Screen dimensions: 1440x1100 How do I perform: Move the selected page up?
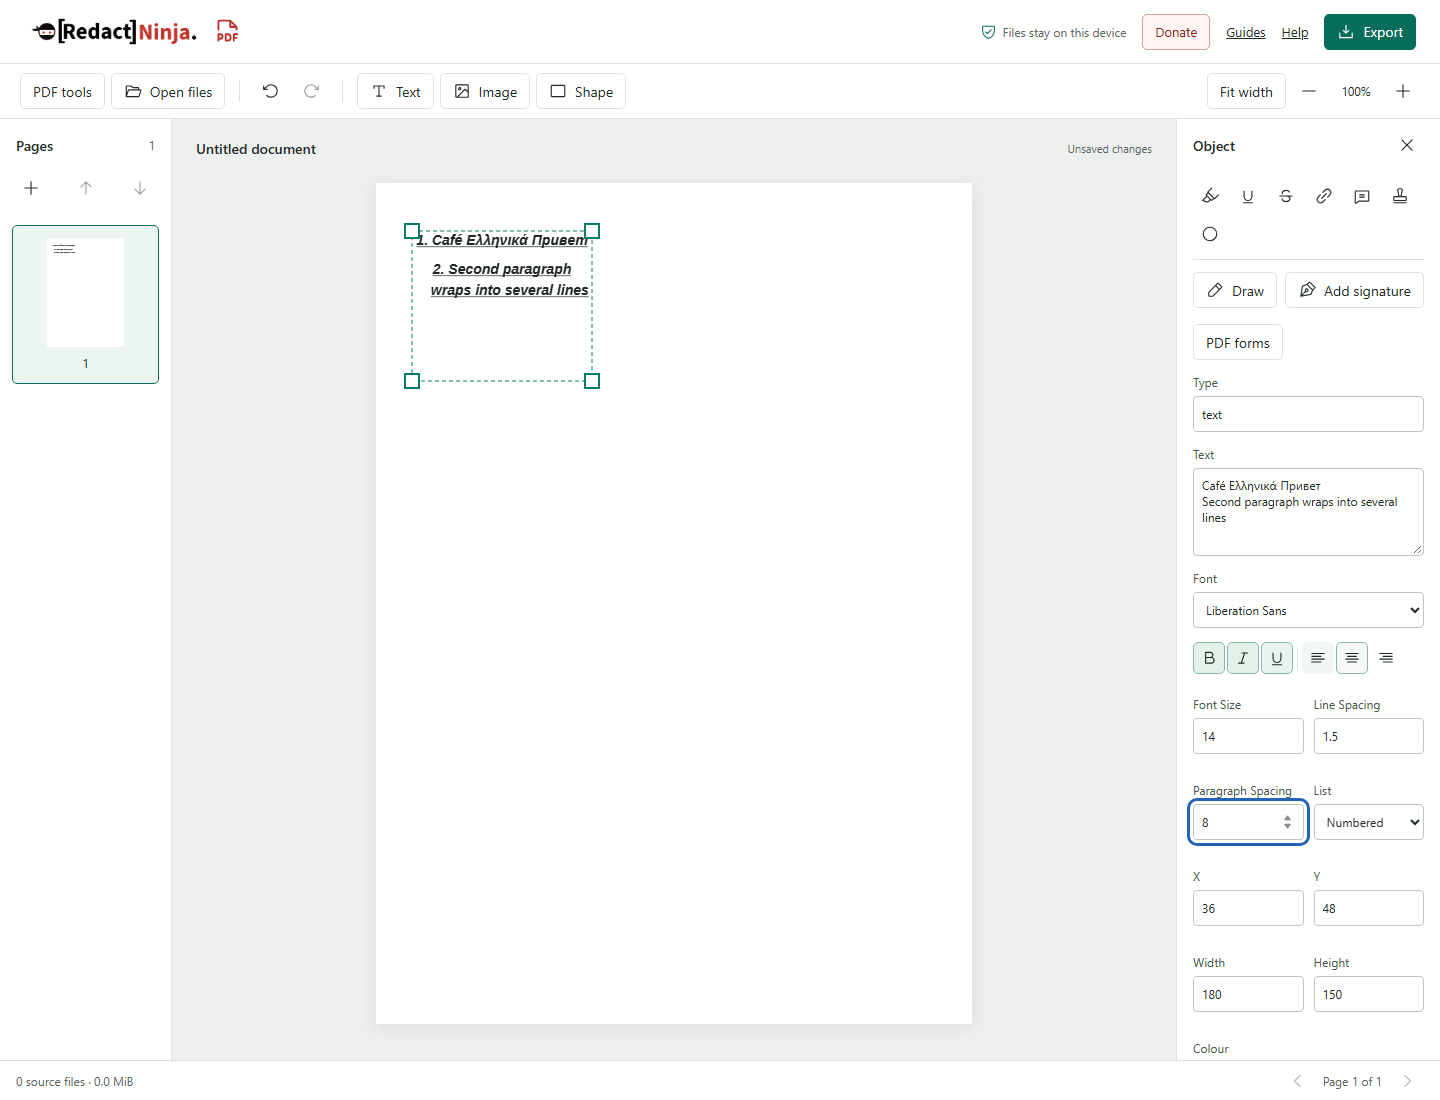click(x=86, y=188)
